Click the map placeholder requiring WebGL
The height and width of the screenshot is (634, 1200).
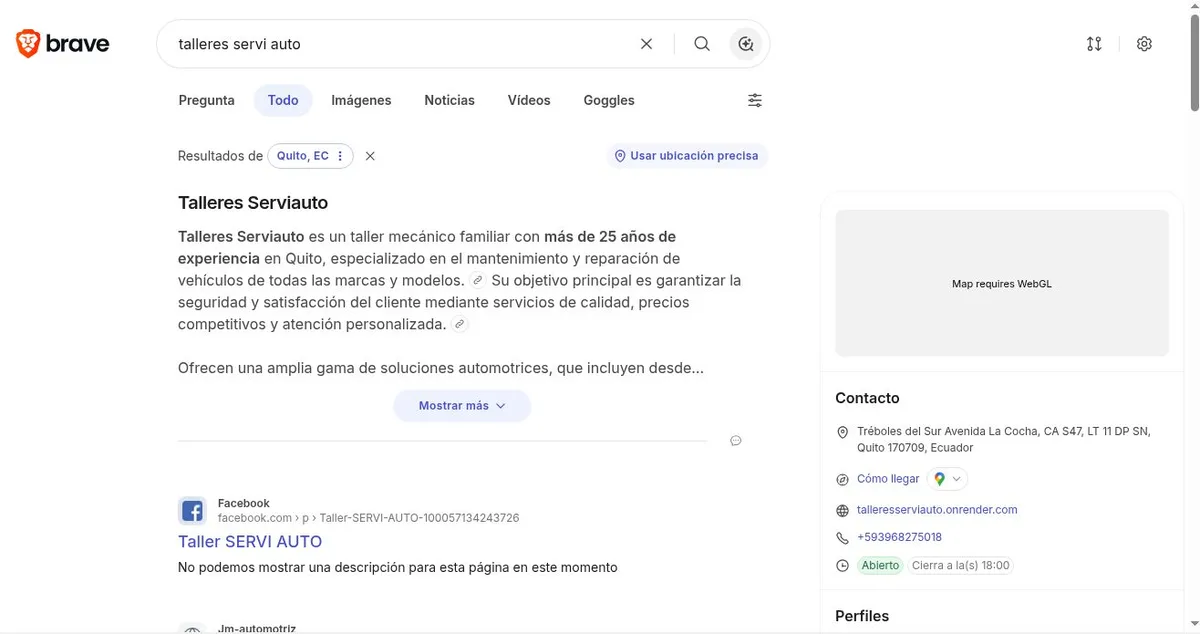[1002, 283]
